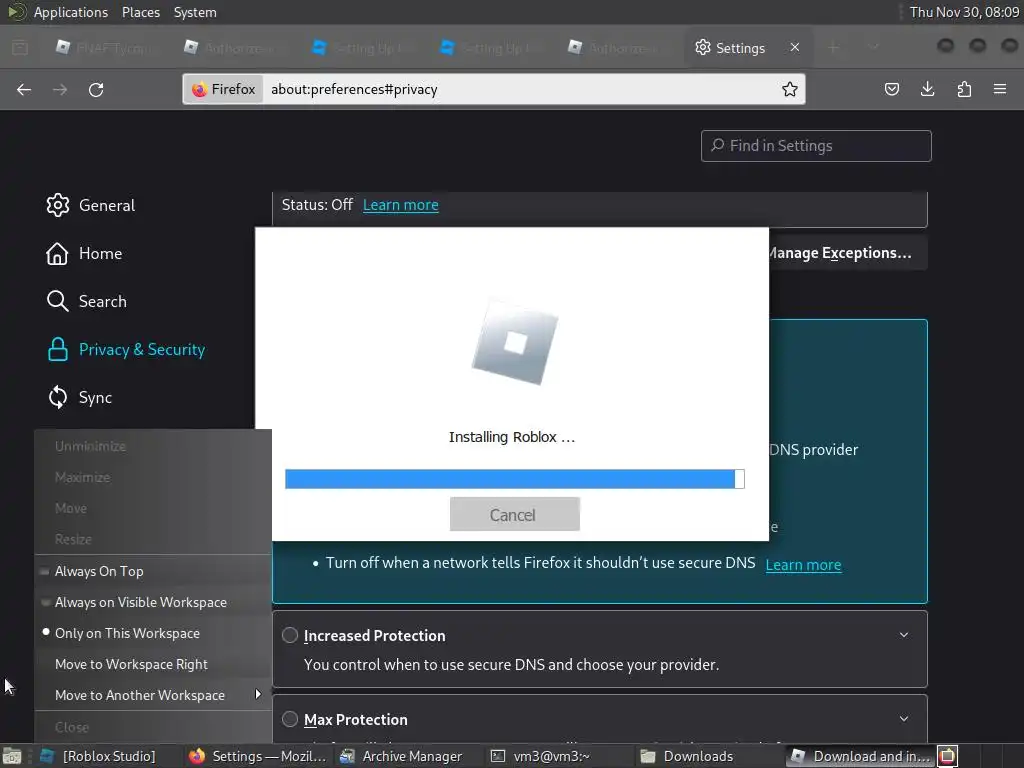The width and height of the screenshot is (1024, 768).
Task: Expand the Increased Protection chevron
Action: (x=904, y=635)
